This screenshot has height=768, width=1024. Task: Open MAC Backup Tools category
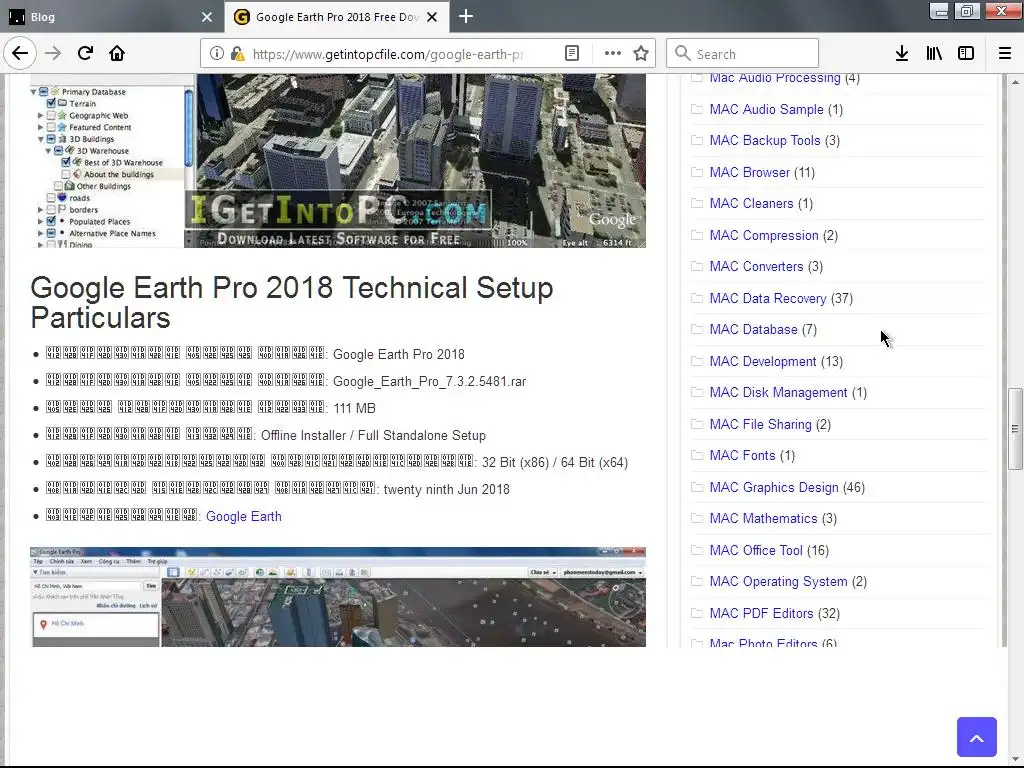click(x=765, y=140)
